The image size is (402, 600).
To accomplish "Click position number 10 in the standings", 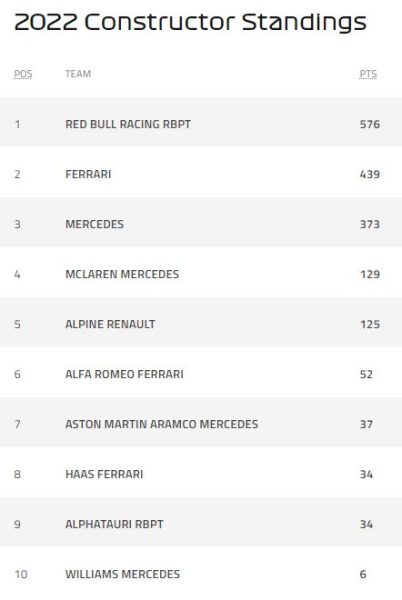I will [x=21, y=574].
